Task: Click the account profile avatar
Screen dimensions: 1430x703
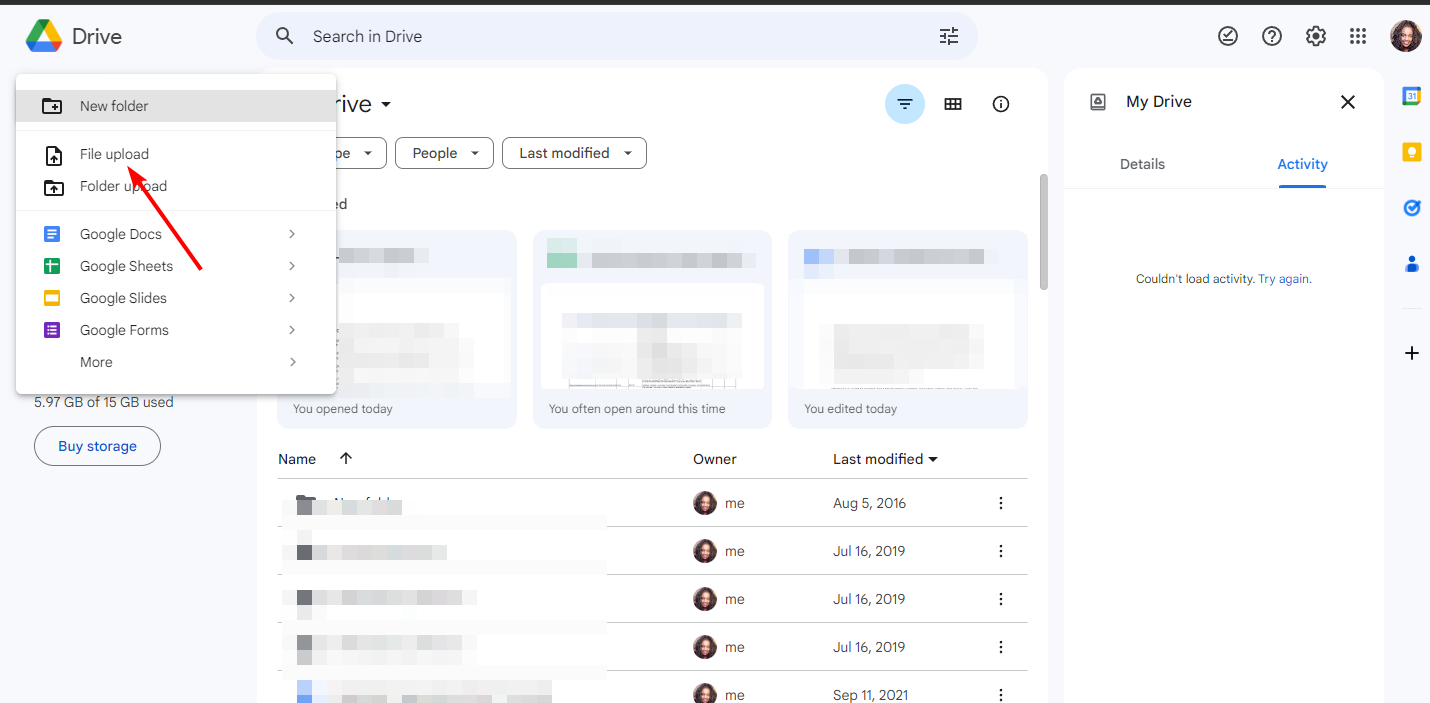Action: tap(1406, 36)
